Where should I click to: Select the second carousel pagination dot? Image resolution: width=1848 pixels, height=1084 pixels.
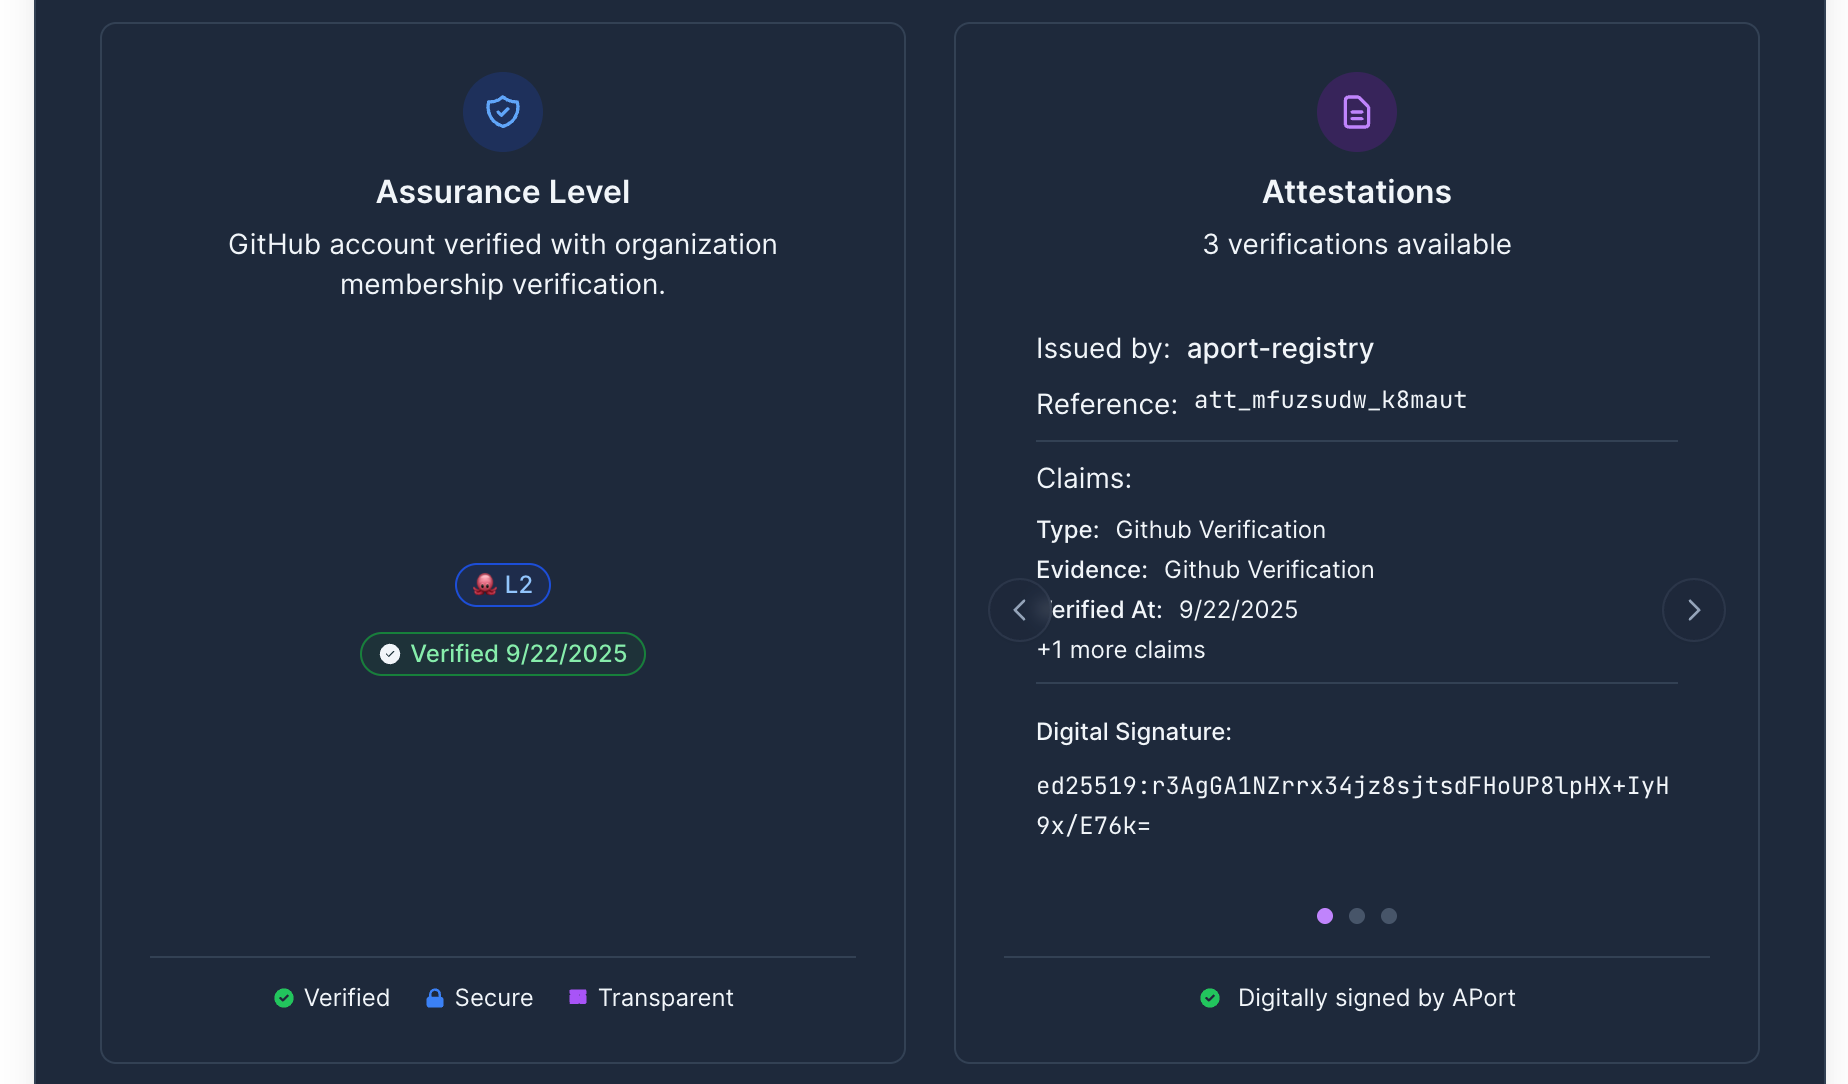1357,916
